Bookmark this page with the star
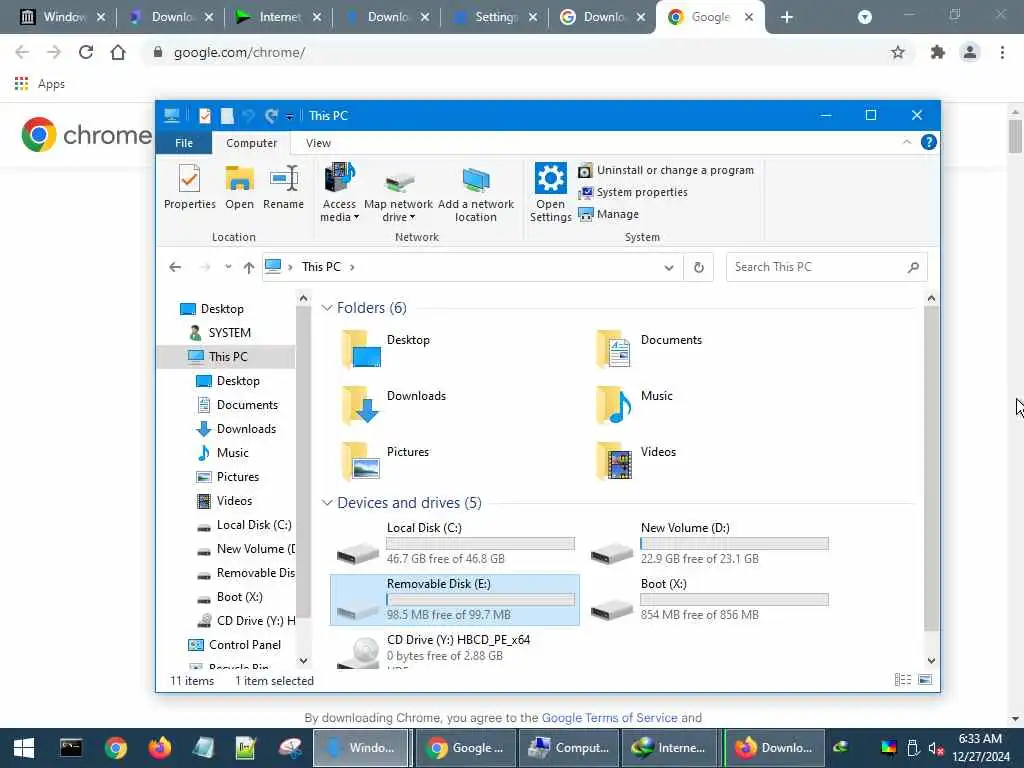 (898, 52)
